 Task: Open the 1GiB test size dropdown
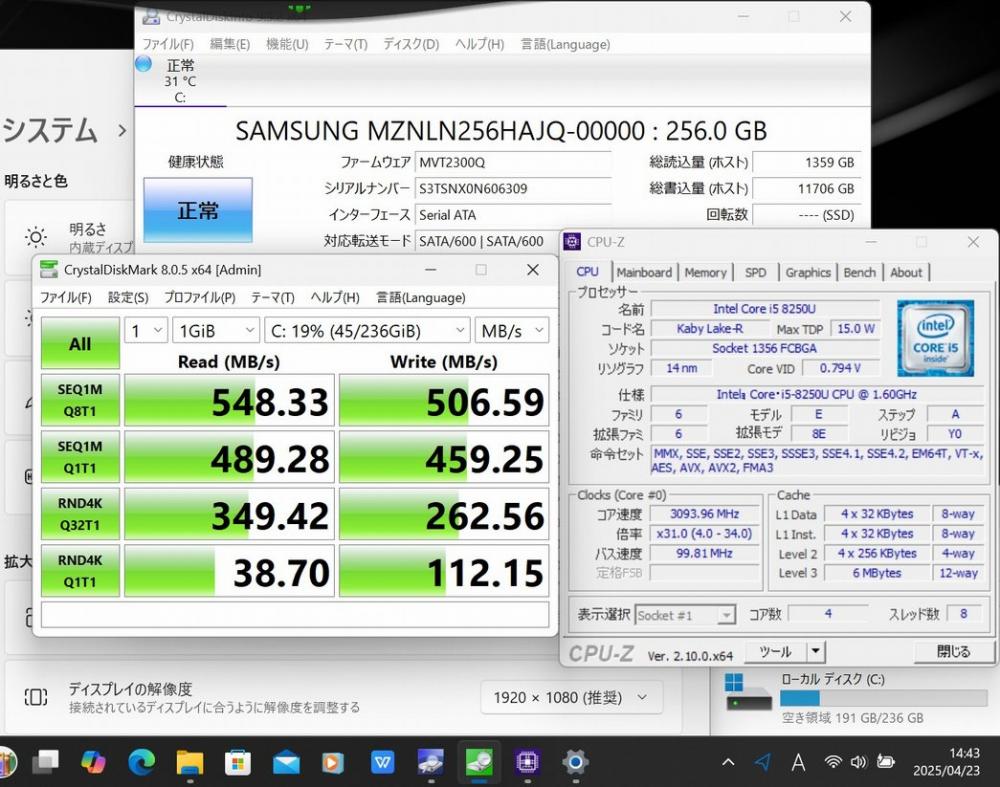tap(216, 330)
